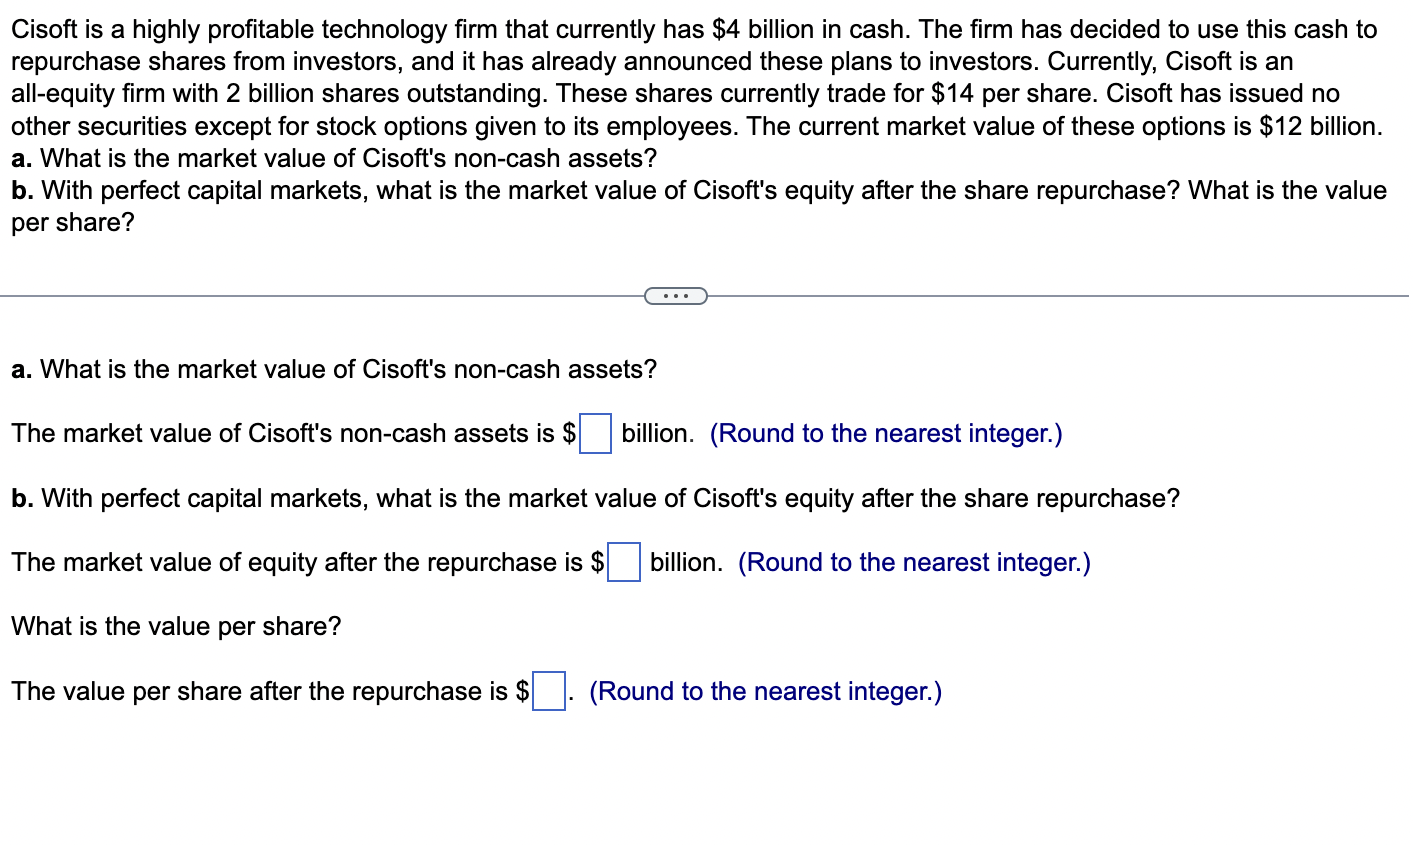Click the value per share answer box
Image resolution: width=1413 pixels, height=845 pixels.
click(547, 693)
